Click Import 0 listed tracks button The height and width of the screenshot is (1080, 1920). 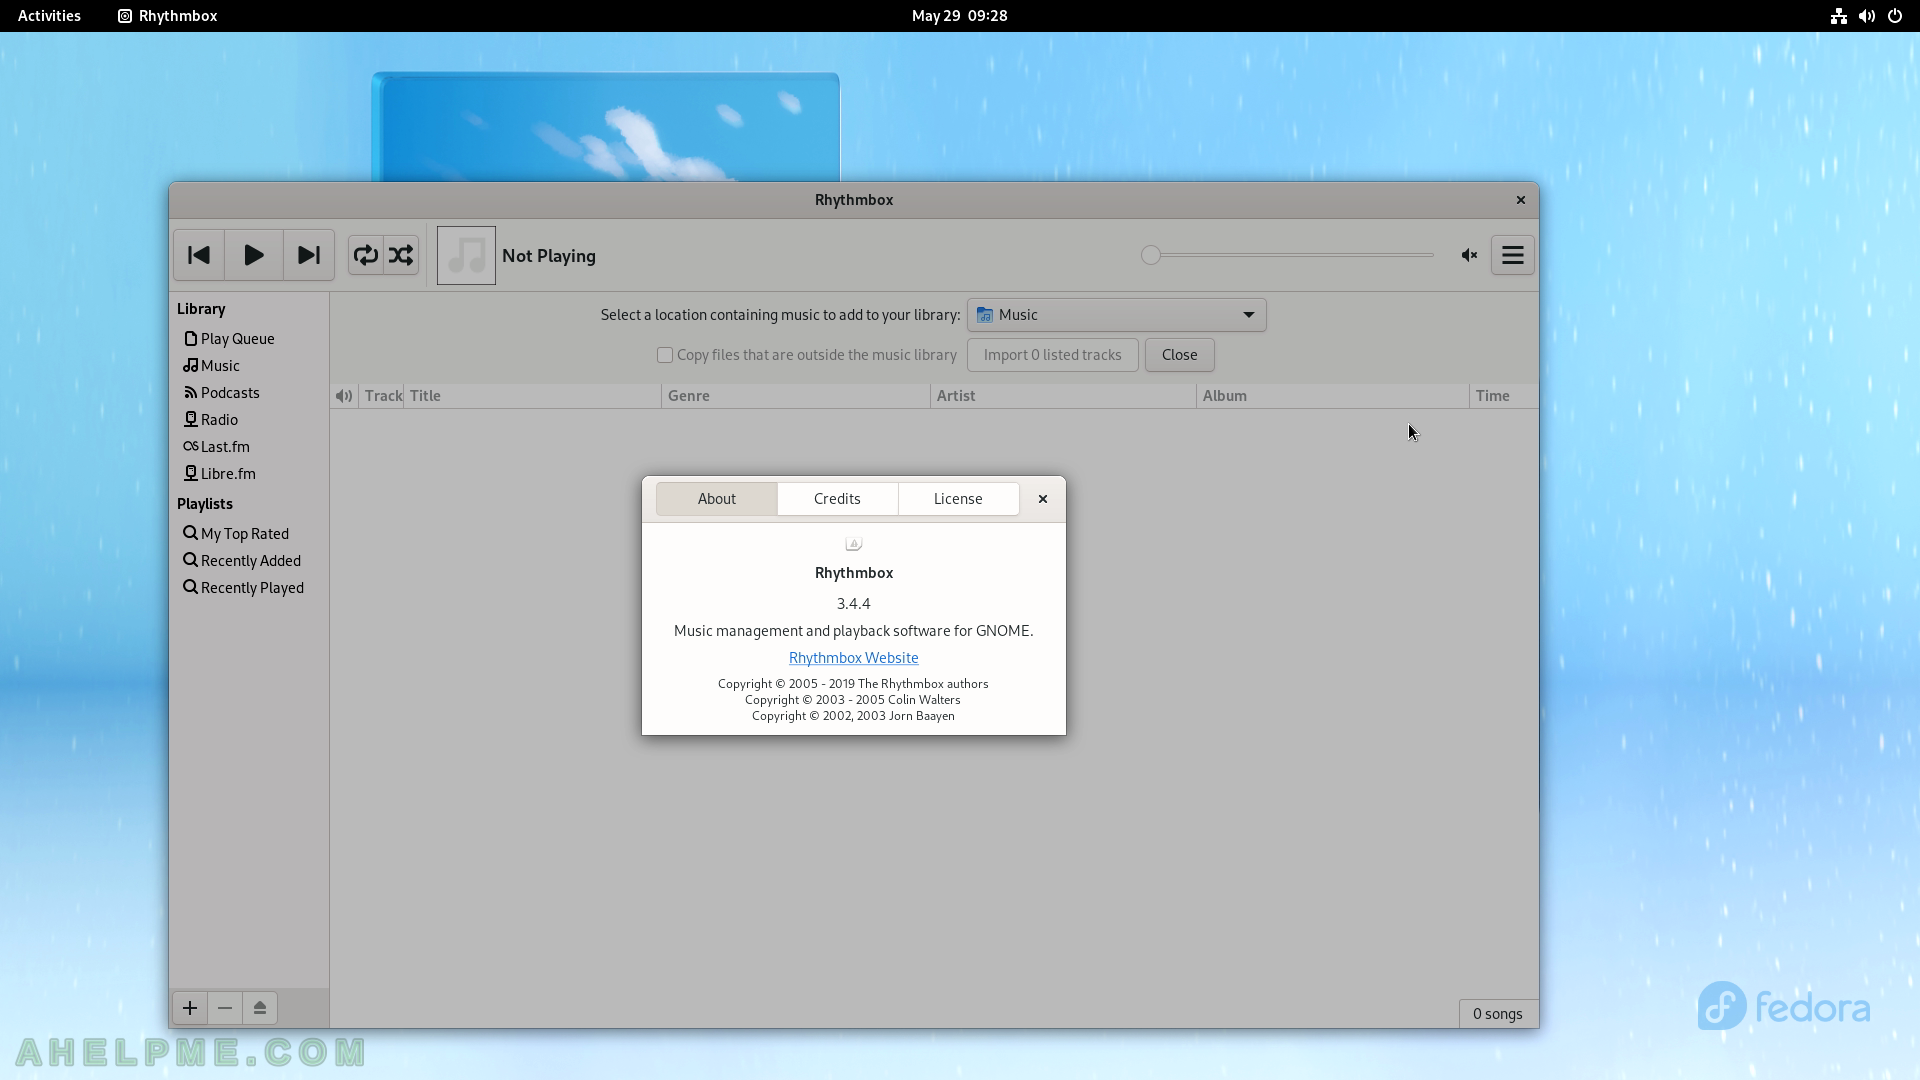click(1053, 355)
